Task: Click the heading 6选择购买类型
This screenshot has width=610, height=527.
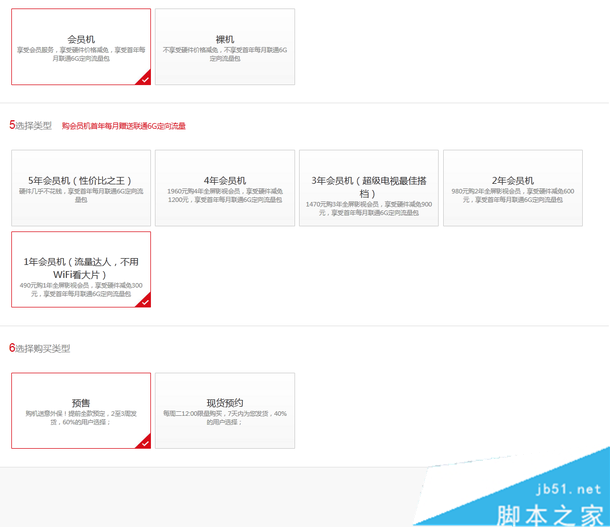Action: coord(39,348)
